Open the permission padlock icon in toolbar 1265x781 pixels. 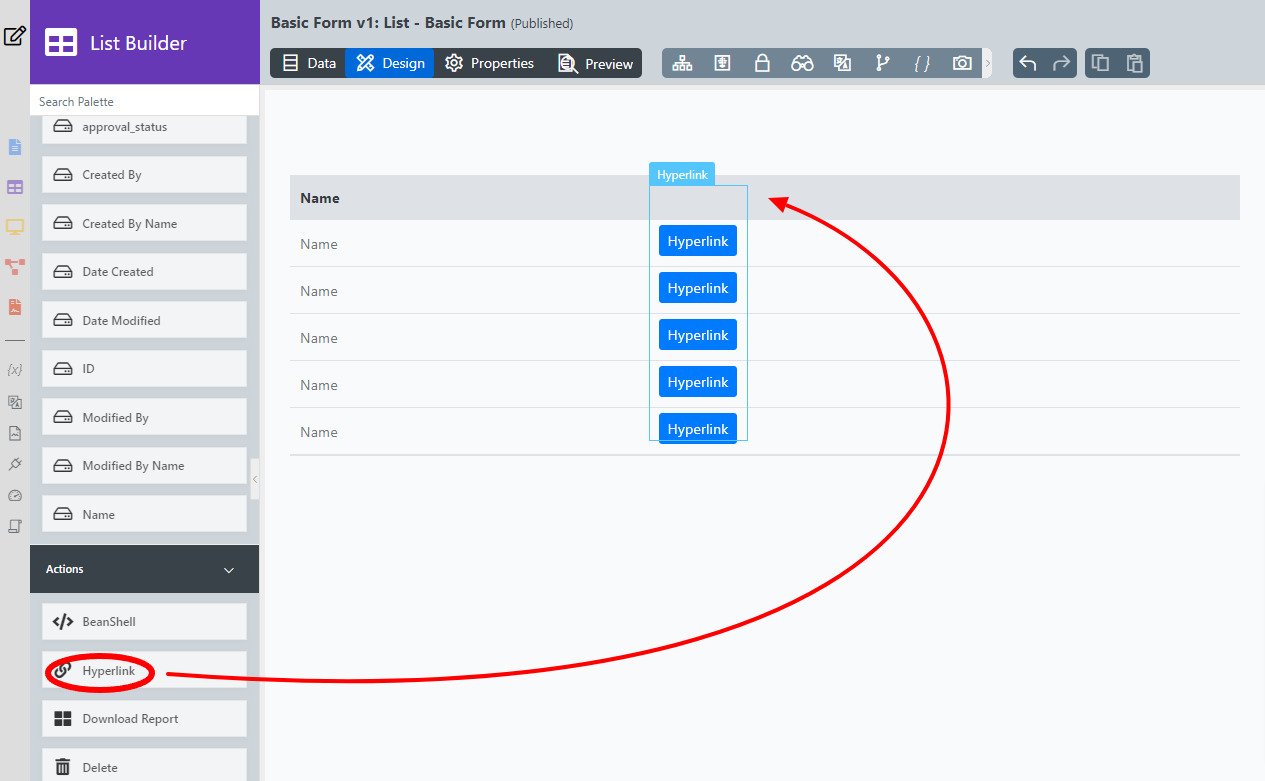pos(762,63)
